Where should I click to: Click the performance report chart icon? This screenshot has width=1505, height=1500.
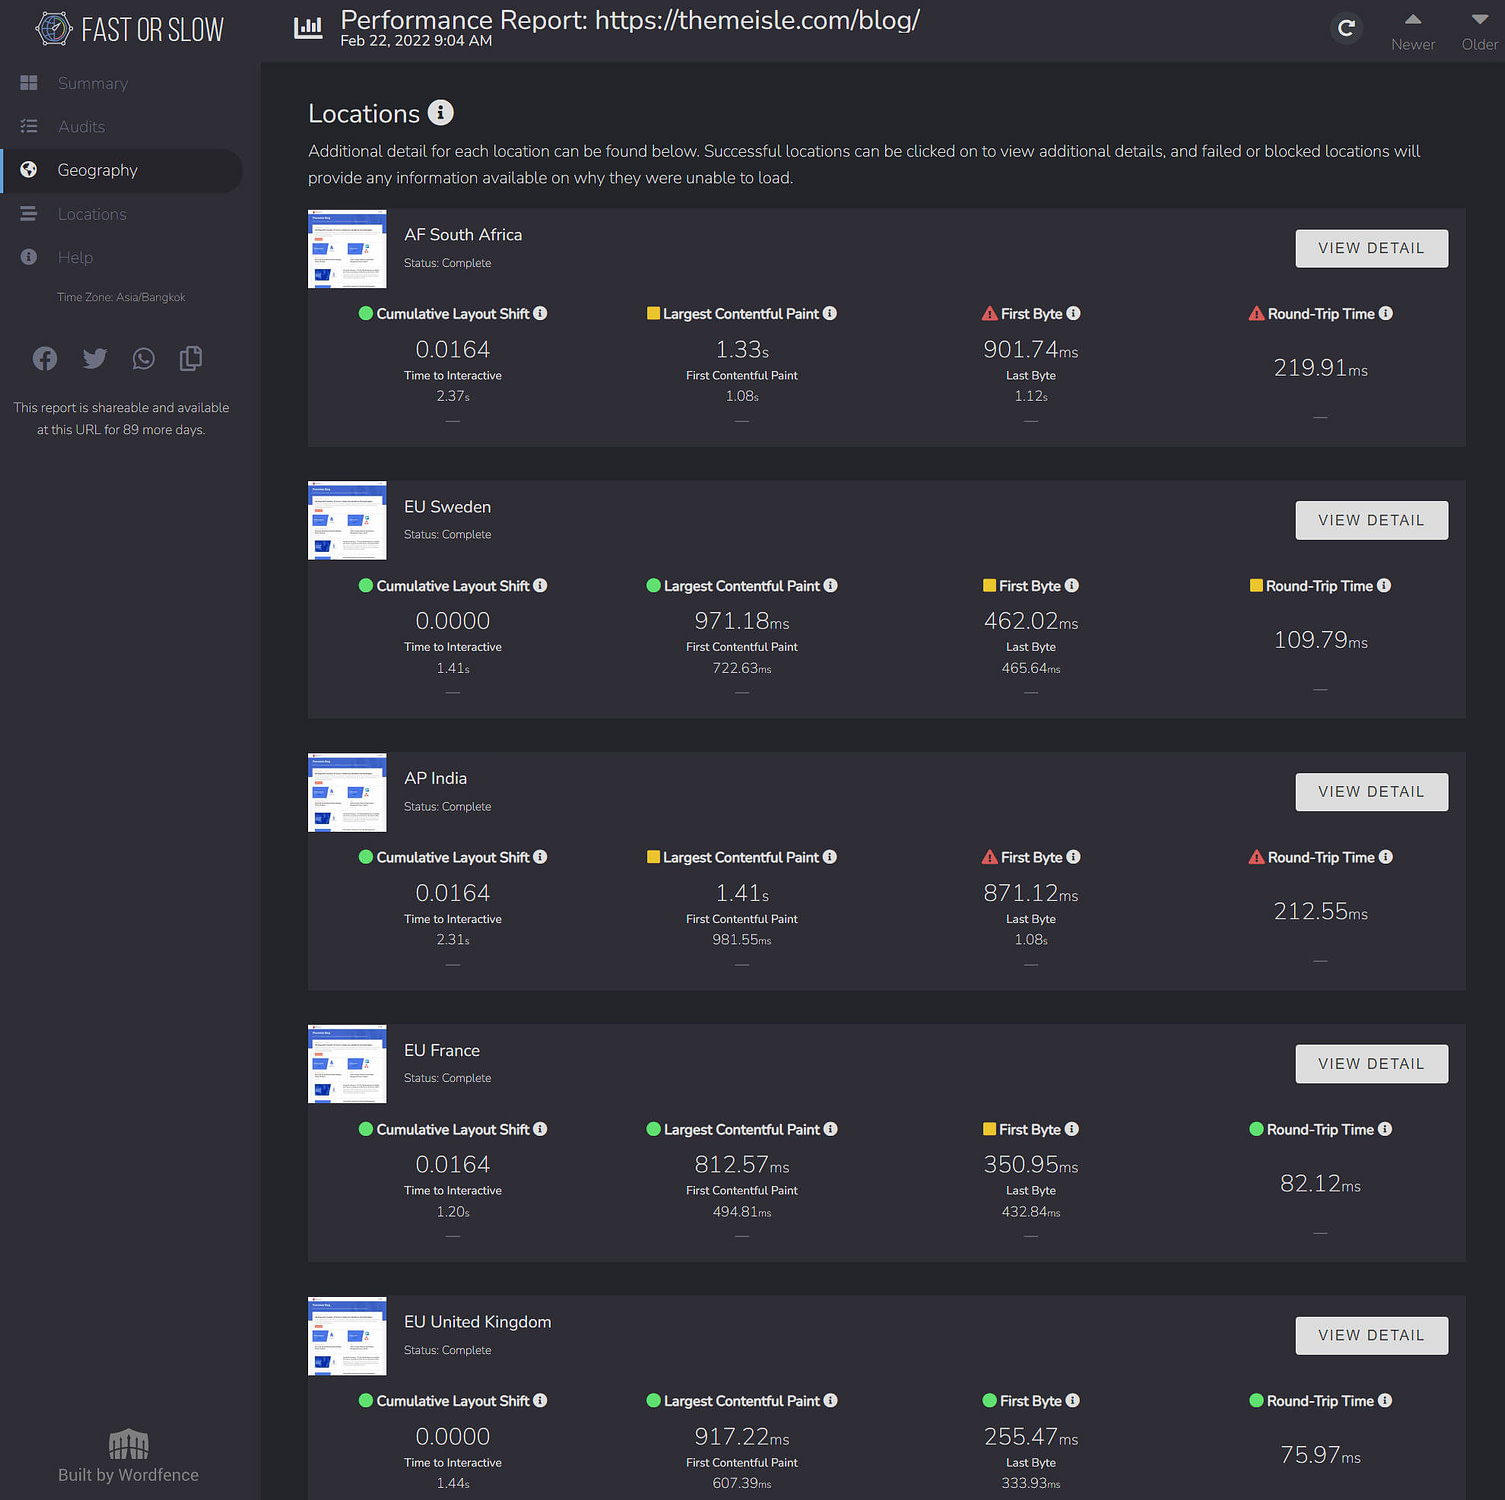coord(308,28)
